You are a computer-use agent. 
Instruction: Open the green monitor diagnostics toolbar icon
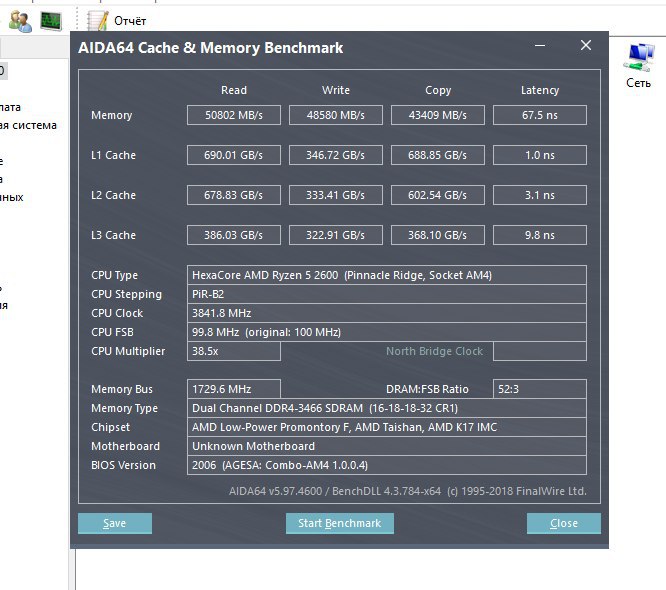click(51, 21)
